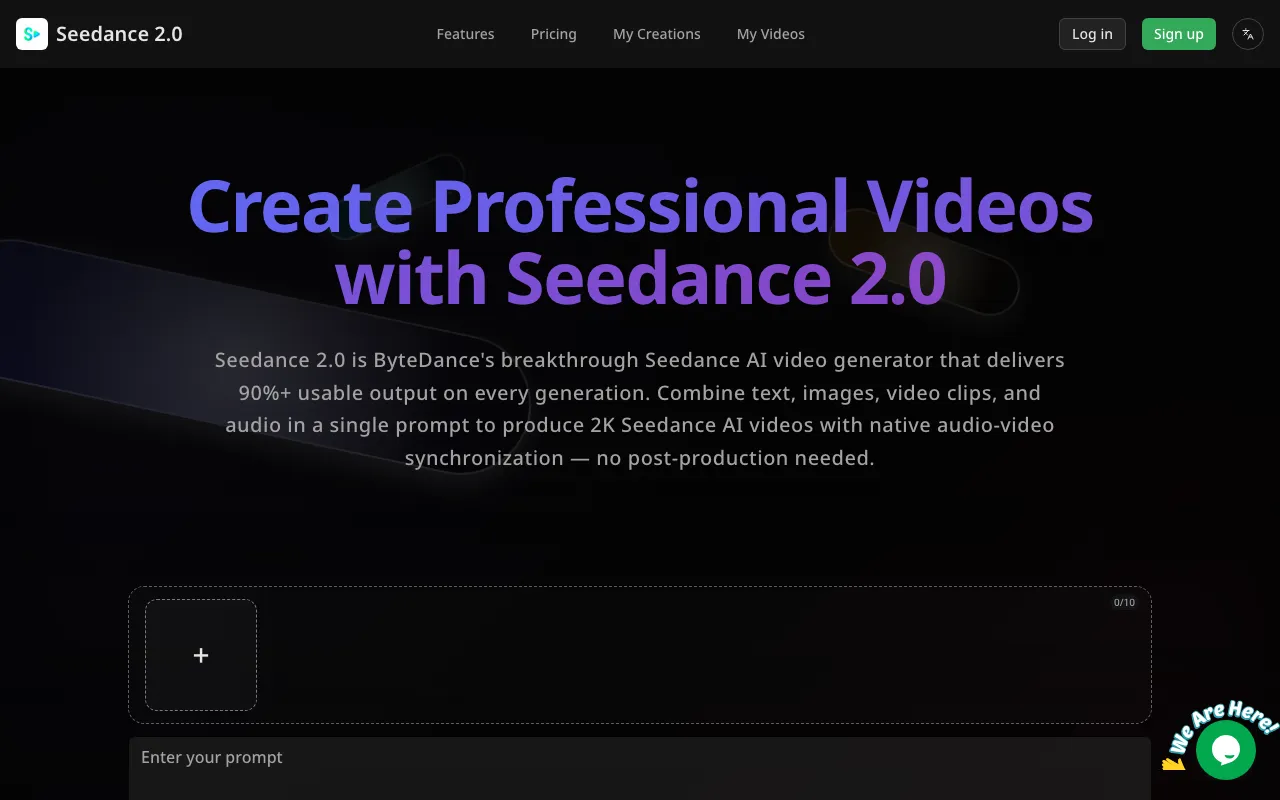Screen dimensions: 1280x800
Task: Click the ByteDance description paragraph
Action: pyautogui.click(x=640, y=409)
